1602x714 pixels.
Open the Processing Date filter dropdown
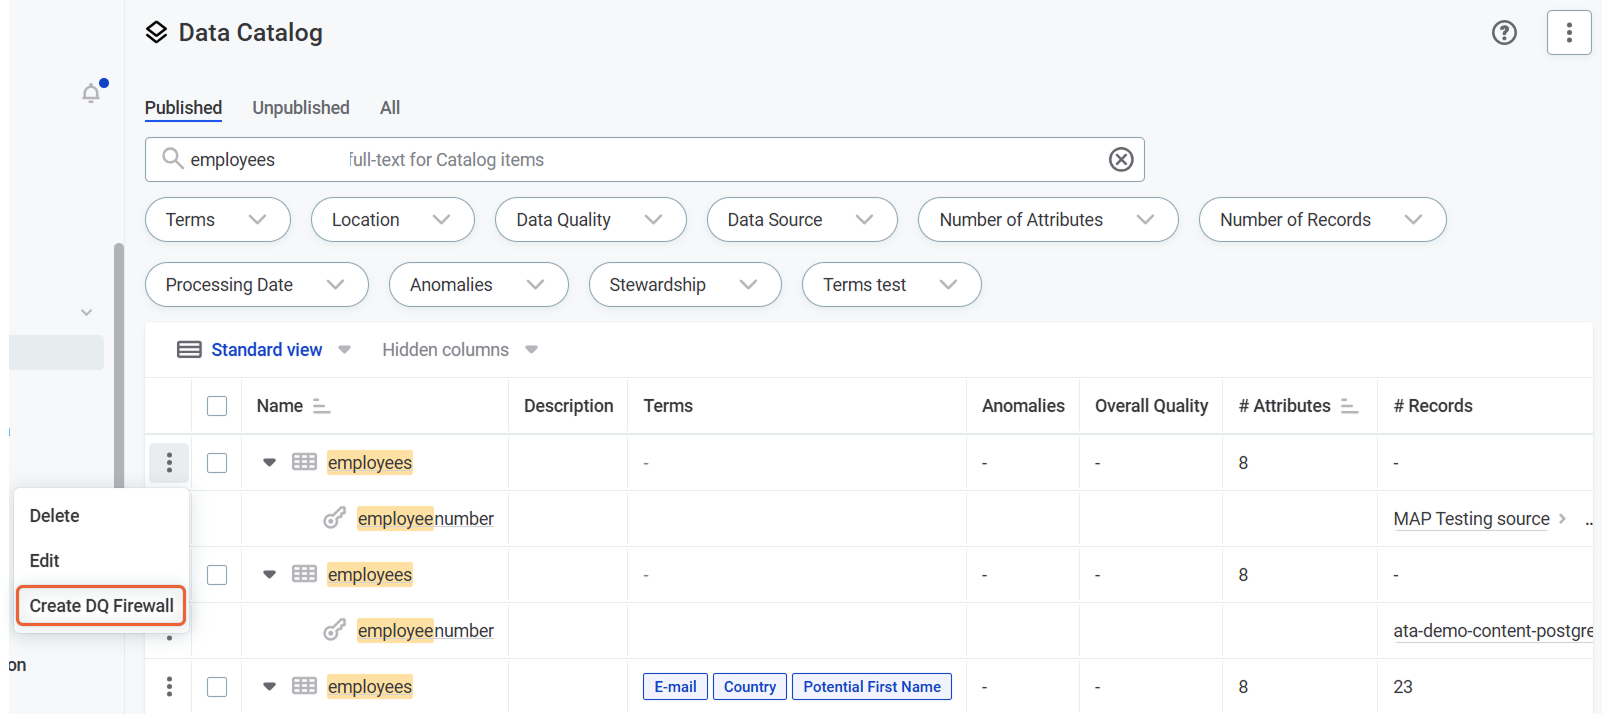(x=257, y=285)
